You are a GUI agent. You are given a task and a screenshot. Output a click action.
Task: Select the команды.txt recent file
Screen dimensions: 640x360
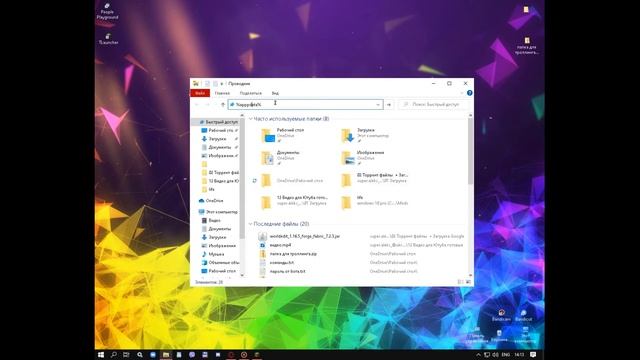click(282, 262)
